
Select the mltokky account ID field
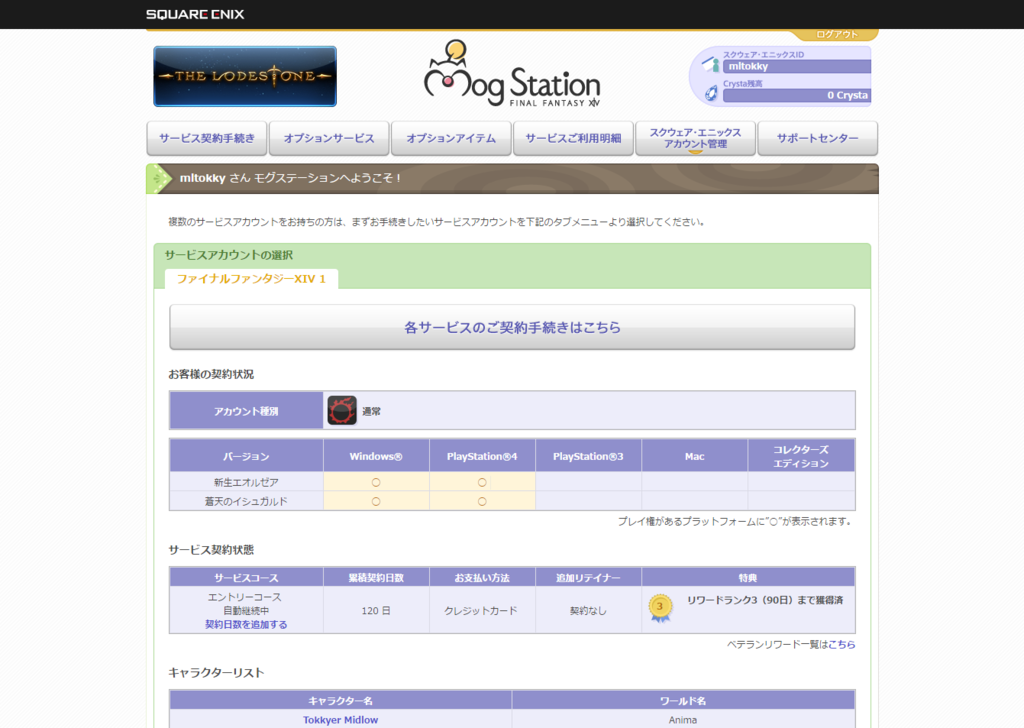[797, 66]
